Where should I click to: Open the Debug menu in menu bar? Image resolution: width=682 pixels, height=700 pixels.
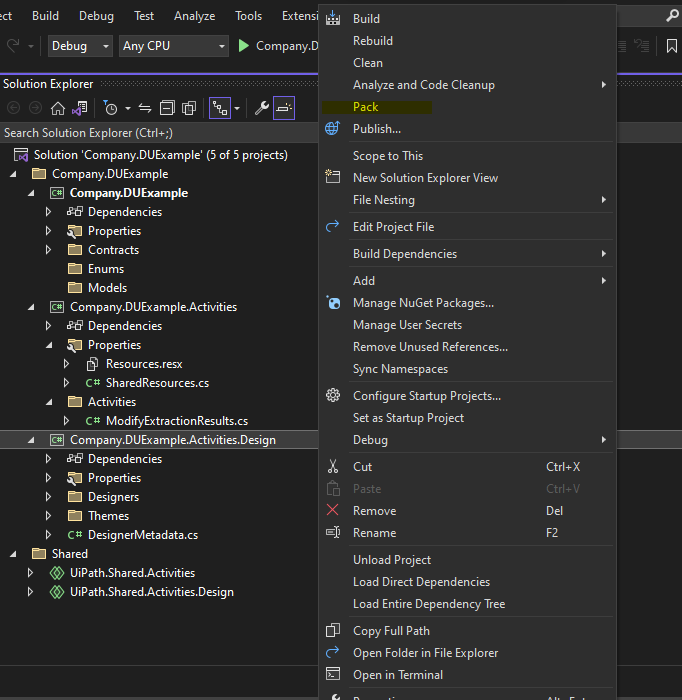(96, 16)
